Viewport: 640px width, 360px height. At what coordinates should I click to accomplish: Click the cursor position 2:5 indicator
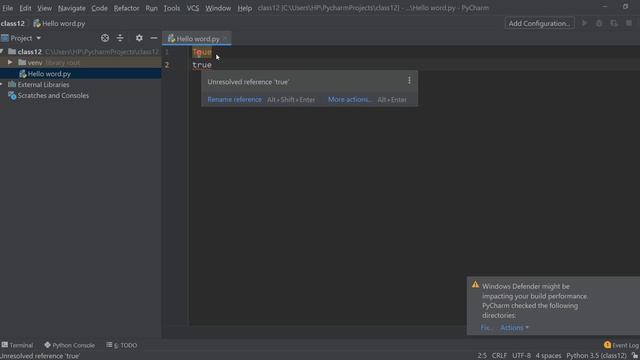click(x=482, y=356)
